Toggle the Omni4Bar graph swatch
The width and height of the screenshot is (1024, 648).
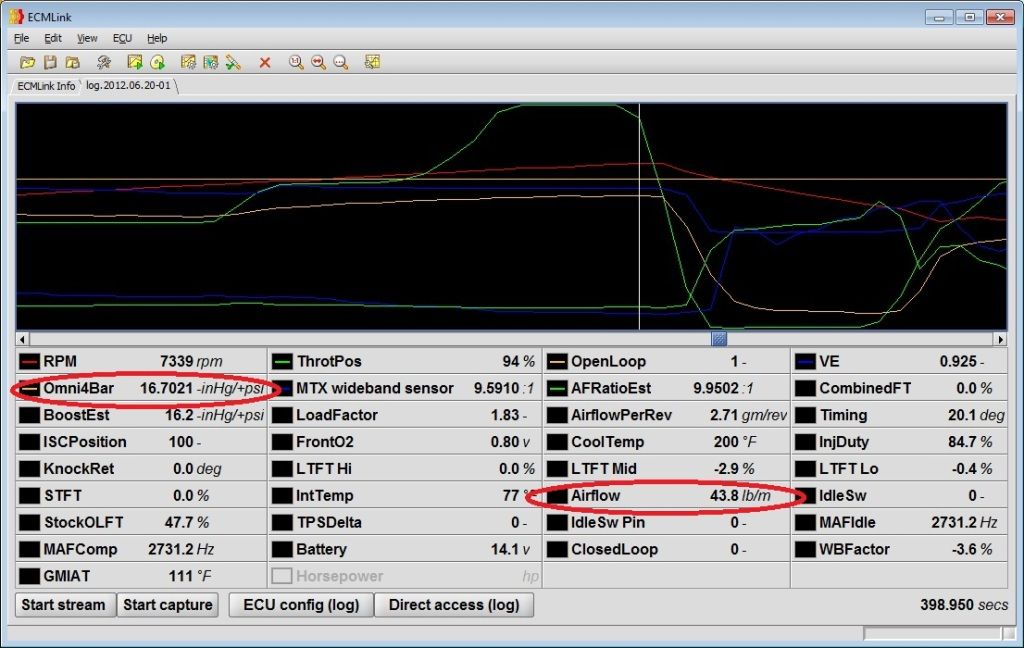tap(29, 388)
